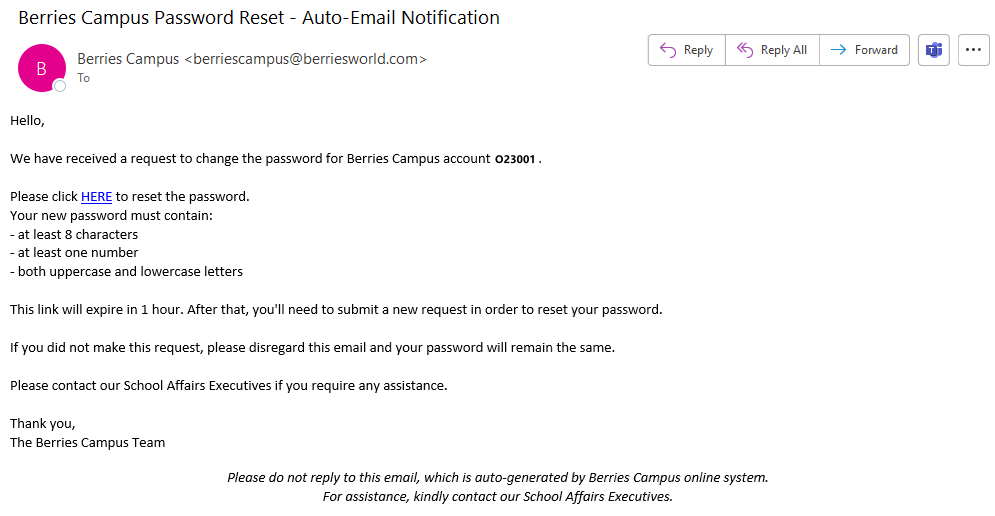The width and height of the screenshot is (995, 516).
Task: Open the HERE password reset link
Action: (96, 196)
